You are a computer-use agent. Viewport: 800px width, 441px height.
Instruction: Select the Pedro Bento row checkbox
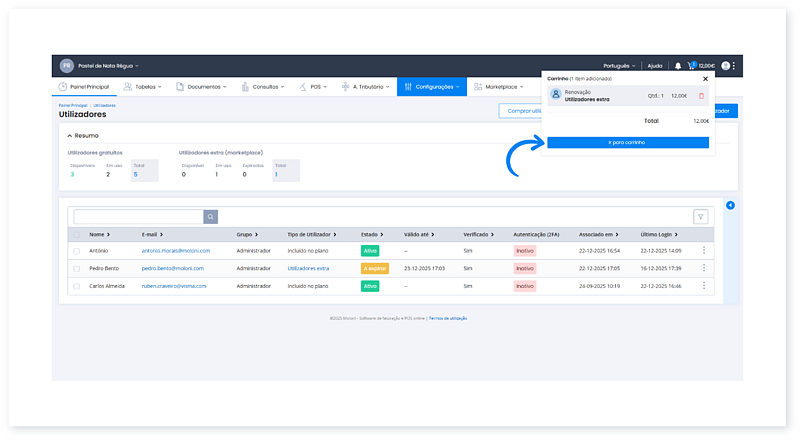pyautogui.click(x=77, y=269)
